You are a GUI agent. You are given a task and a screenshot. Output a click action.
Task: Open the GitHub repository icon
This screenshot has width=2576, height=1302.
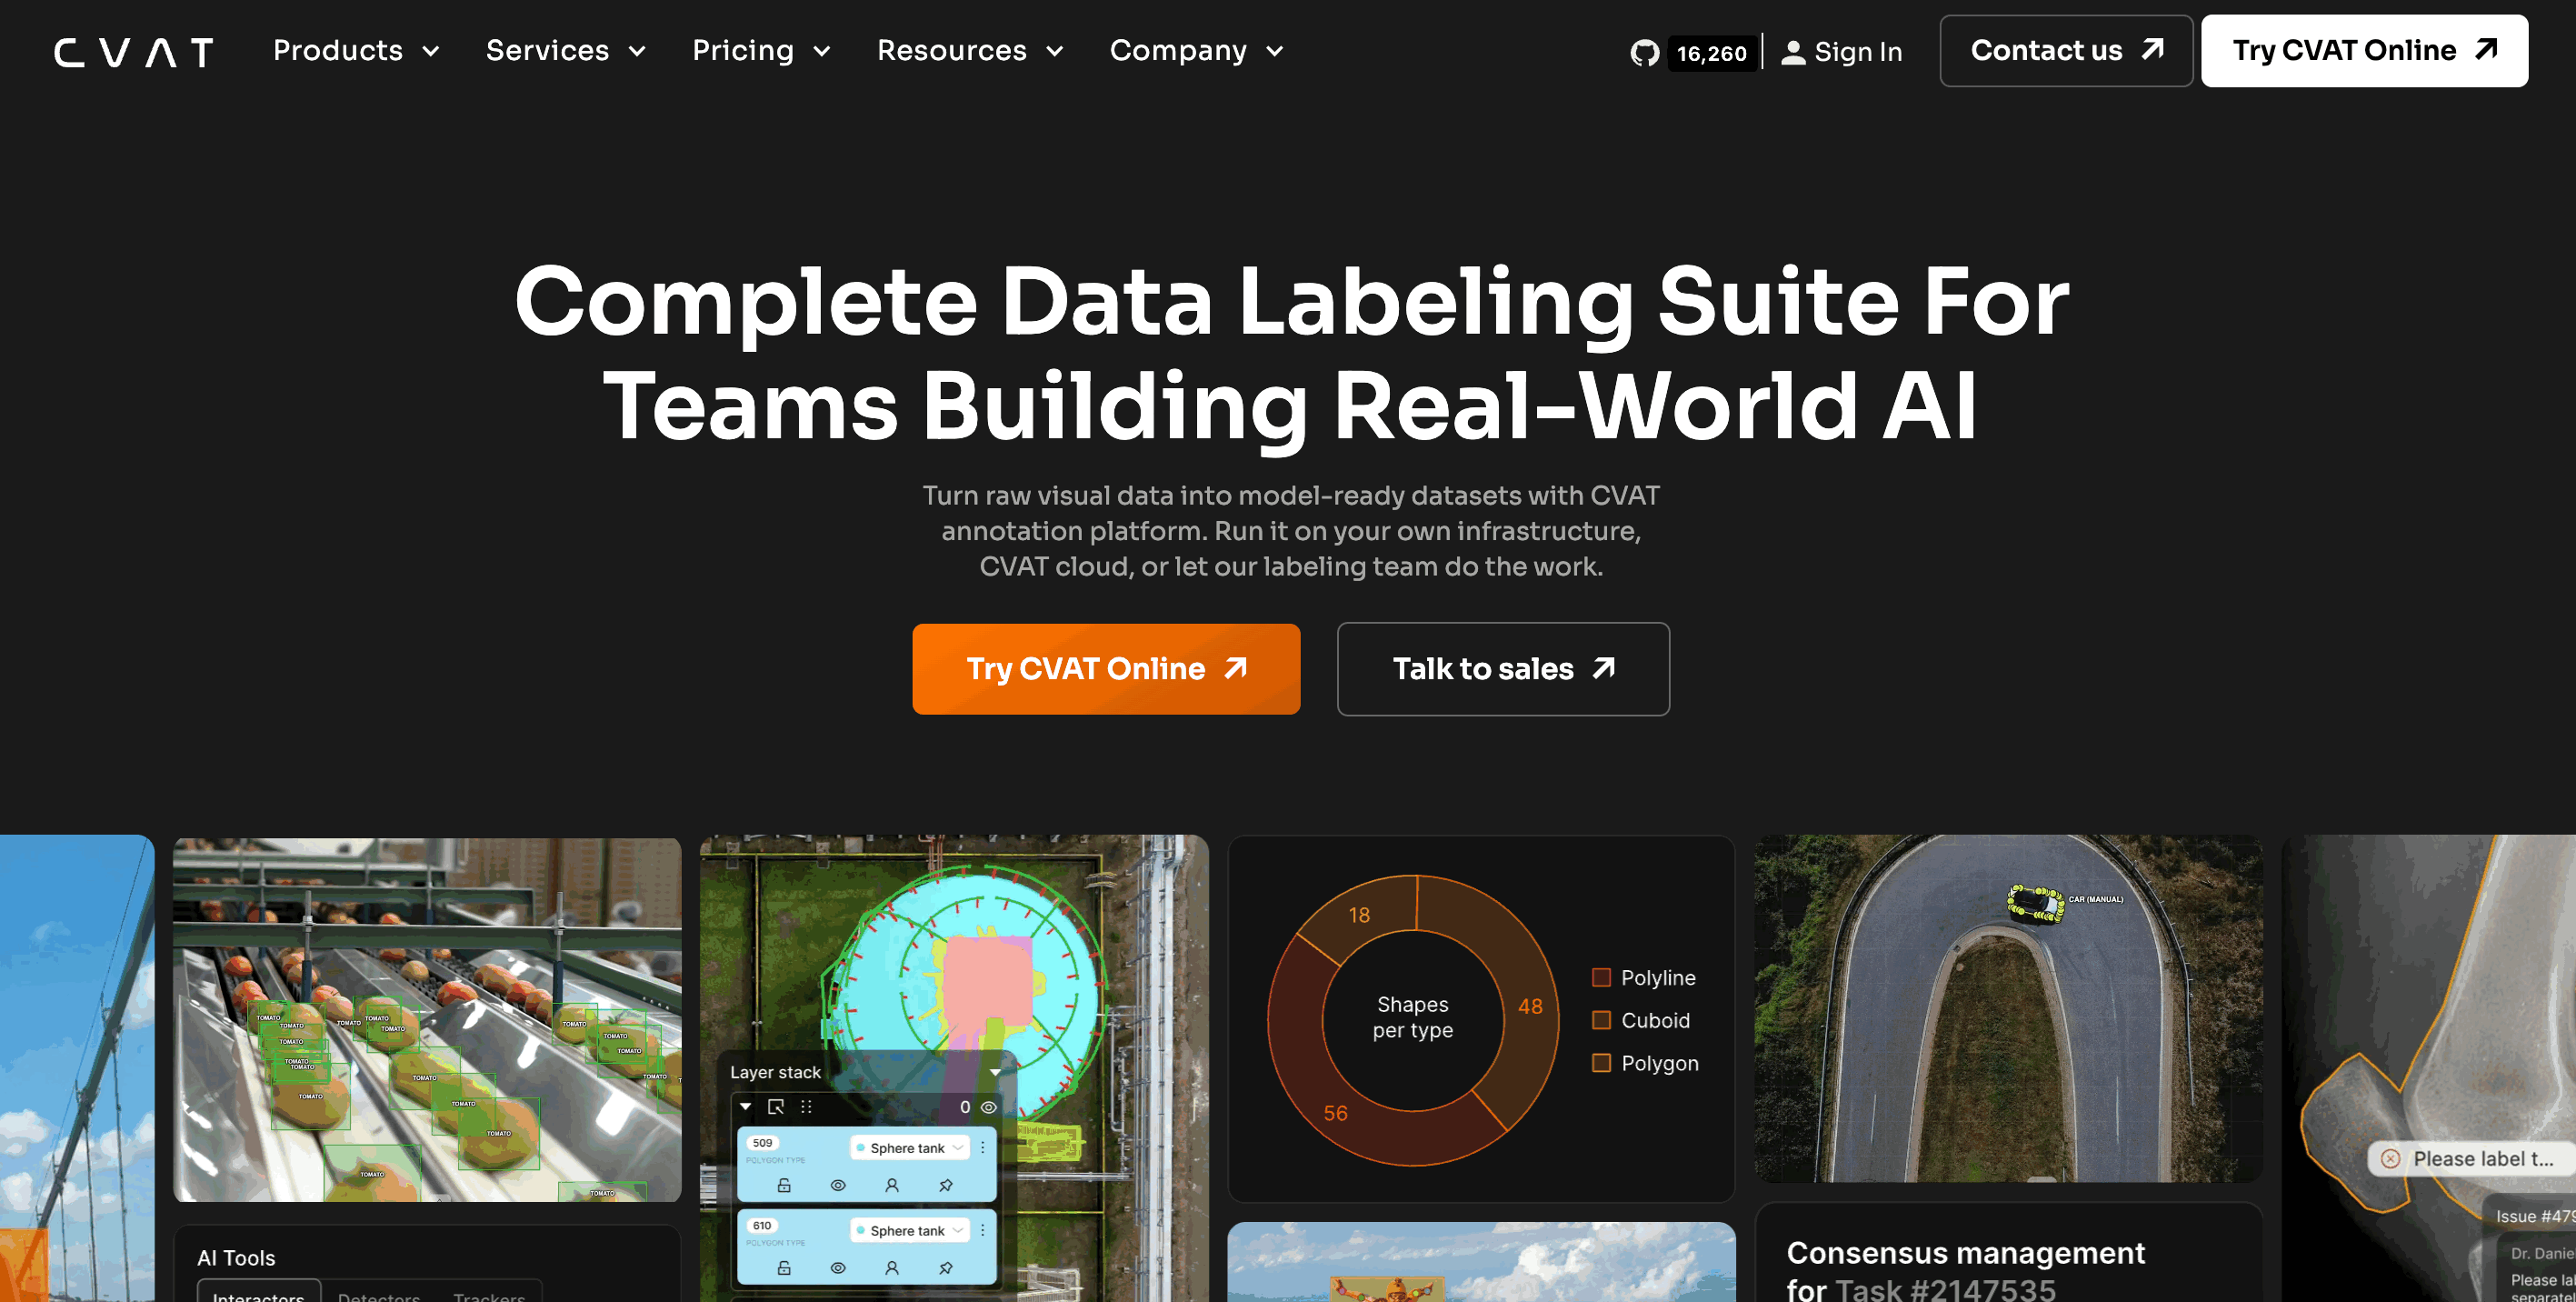click(1644, 52)
